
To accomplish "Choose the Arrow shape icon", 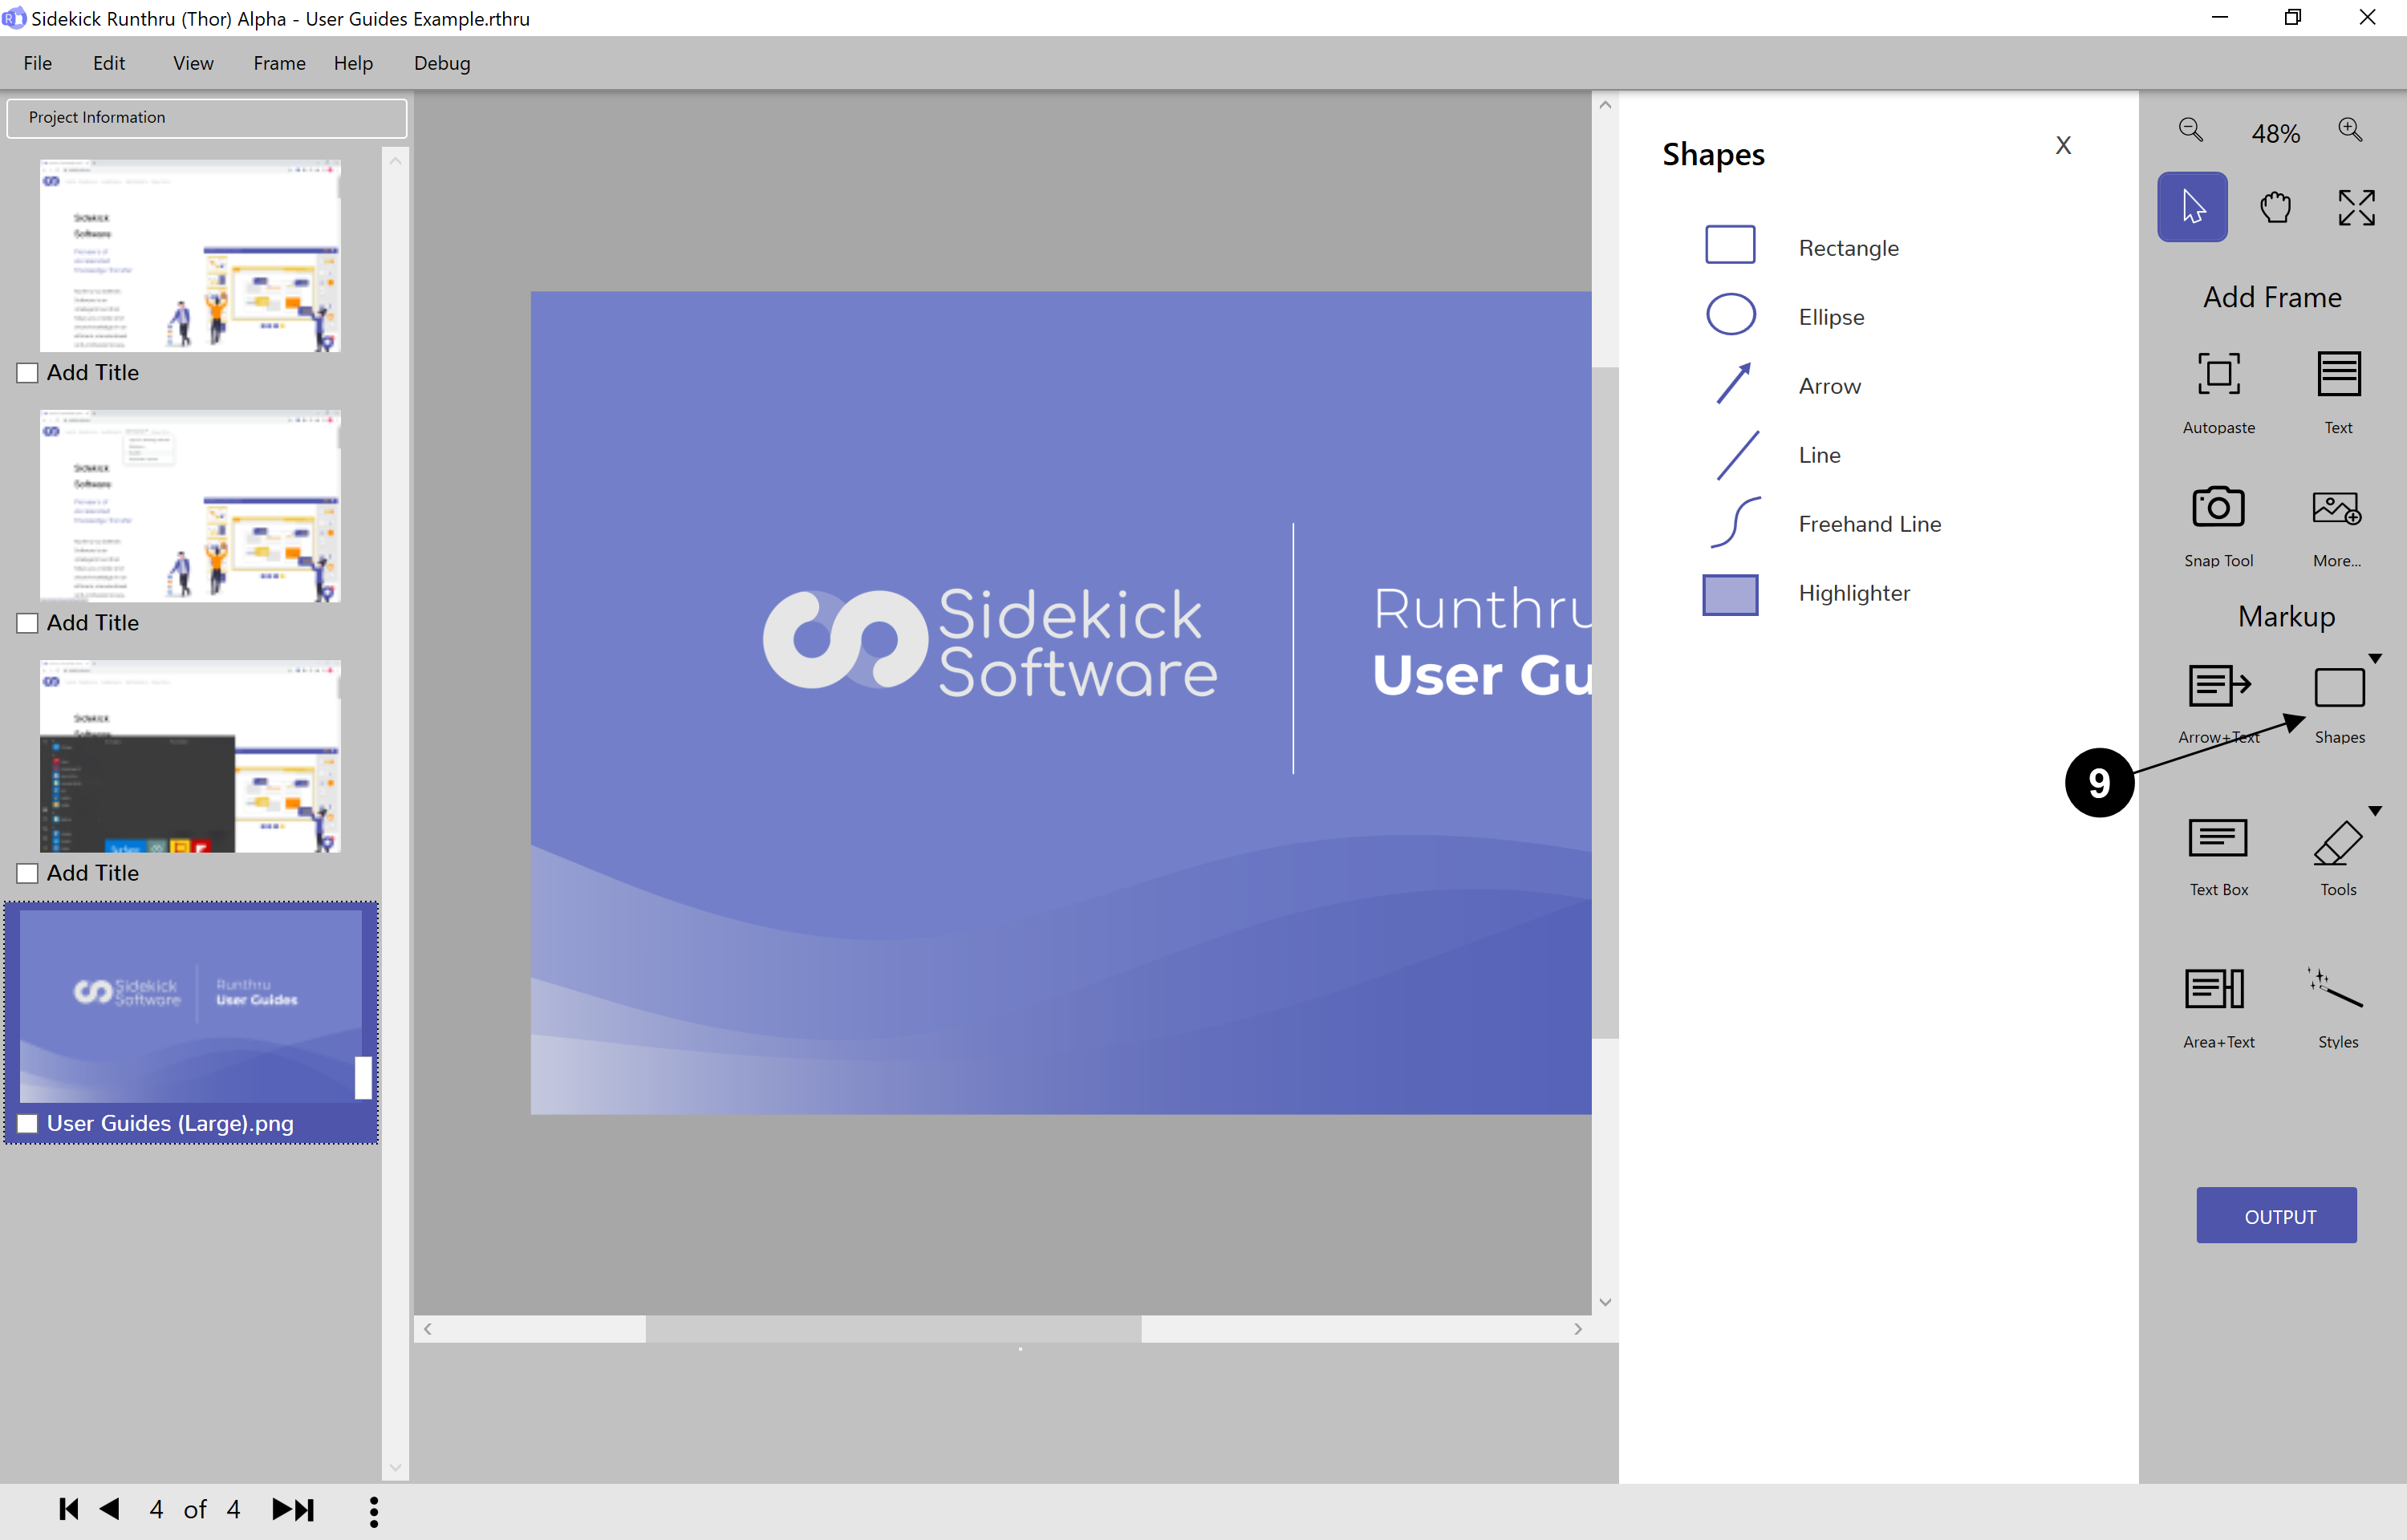I will (x=1733, y=383).
